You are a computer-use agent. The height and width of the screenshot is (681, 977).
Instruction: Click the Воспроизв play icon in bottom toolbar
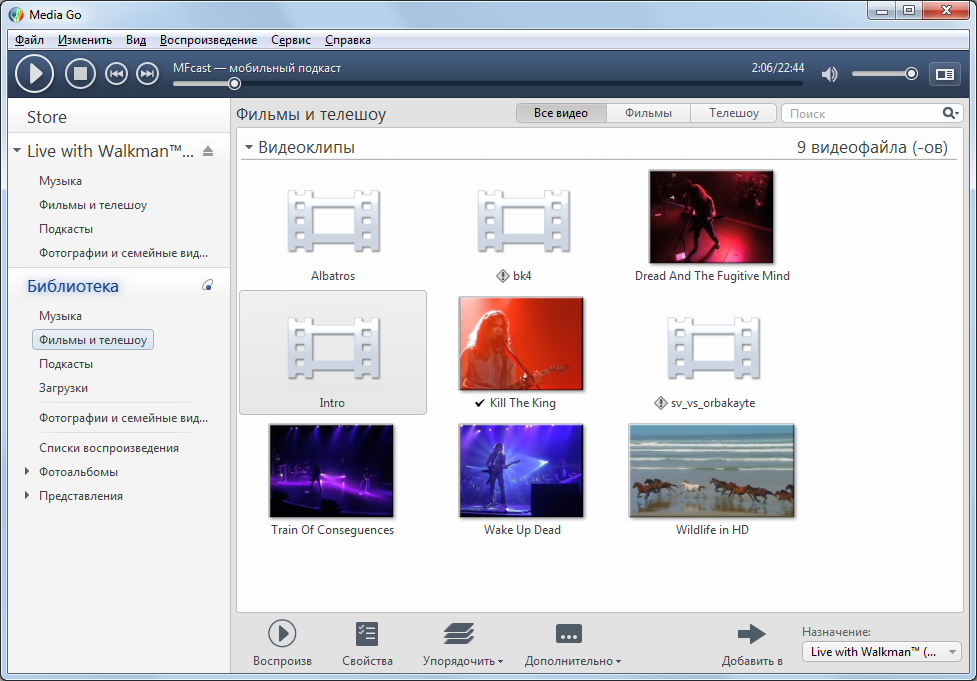pos(282,634)
